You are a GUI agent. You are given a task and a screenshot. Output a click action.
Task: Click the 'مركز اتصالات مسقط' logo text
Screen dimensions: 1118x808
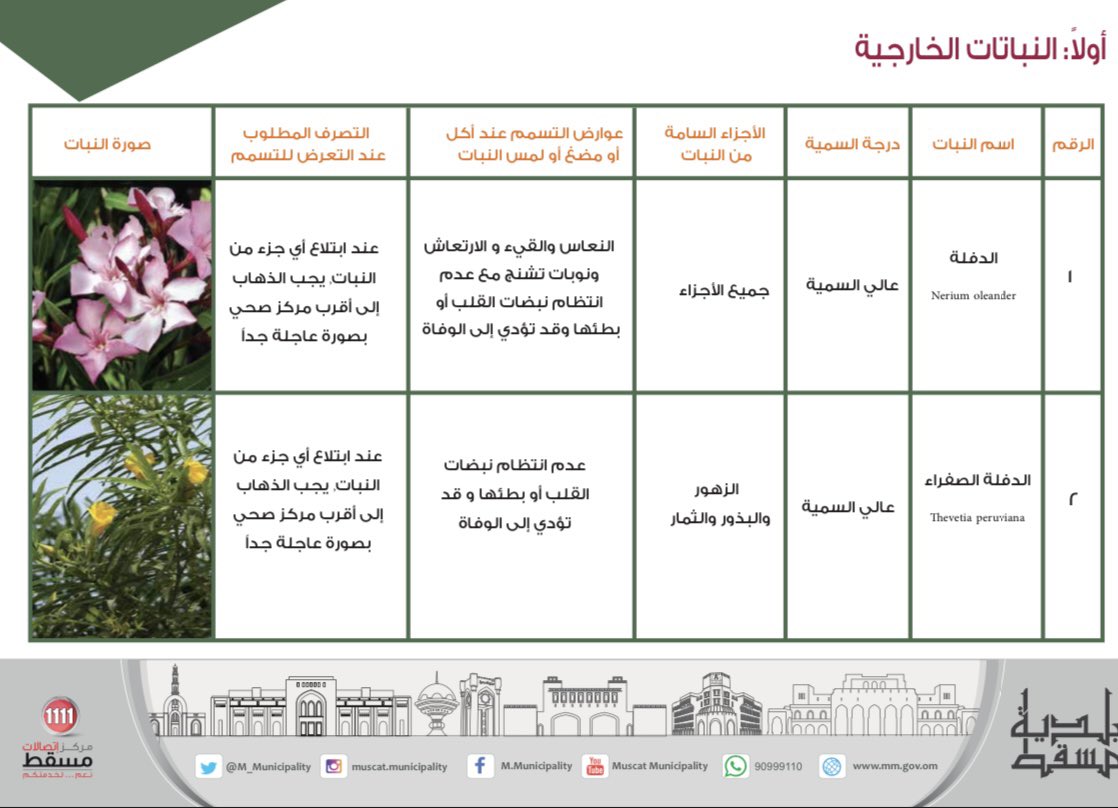point(57,759)
